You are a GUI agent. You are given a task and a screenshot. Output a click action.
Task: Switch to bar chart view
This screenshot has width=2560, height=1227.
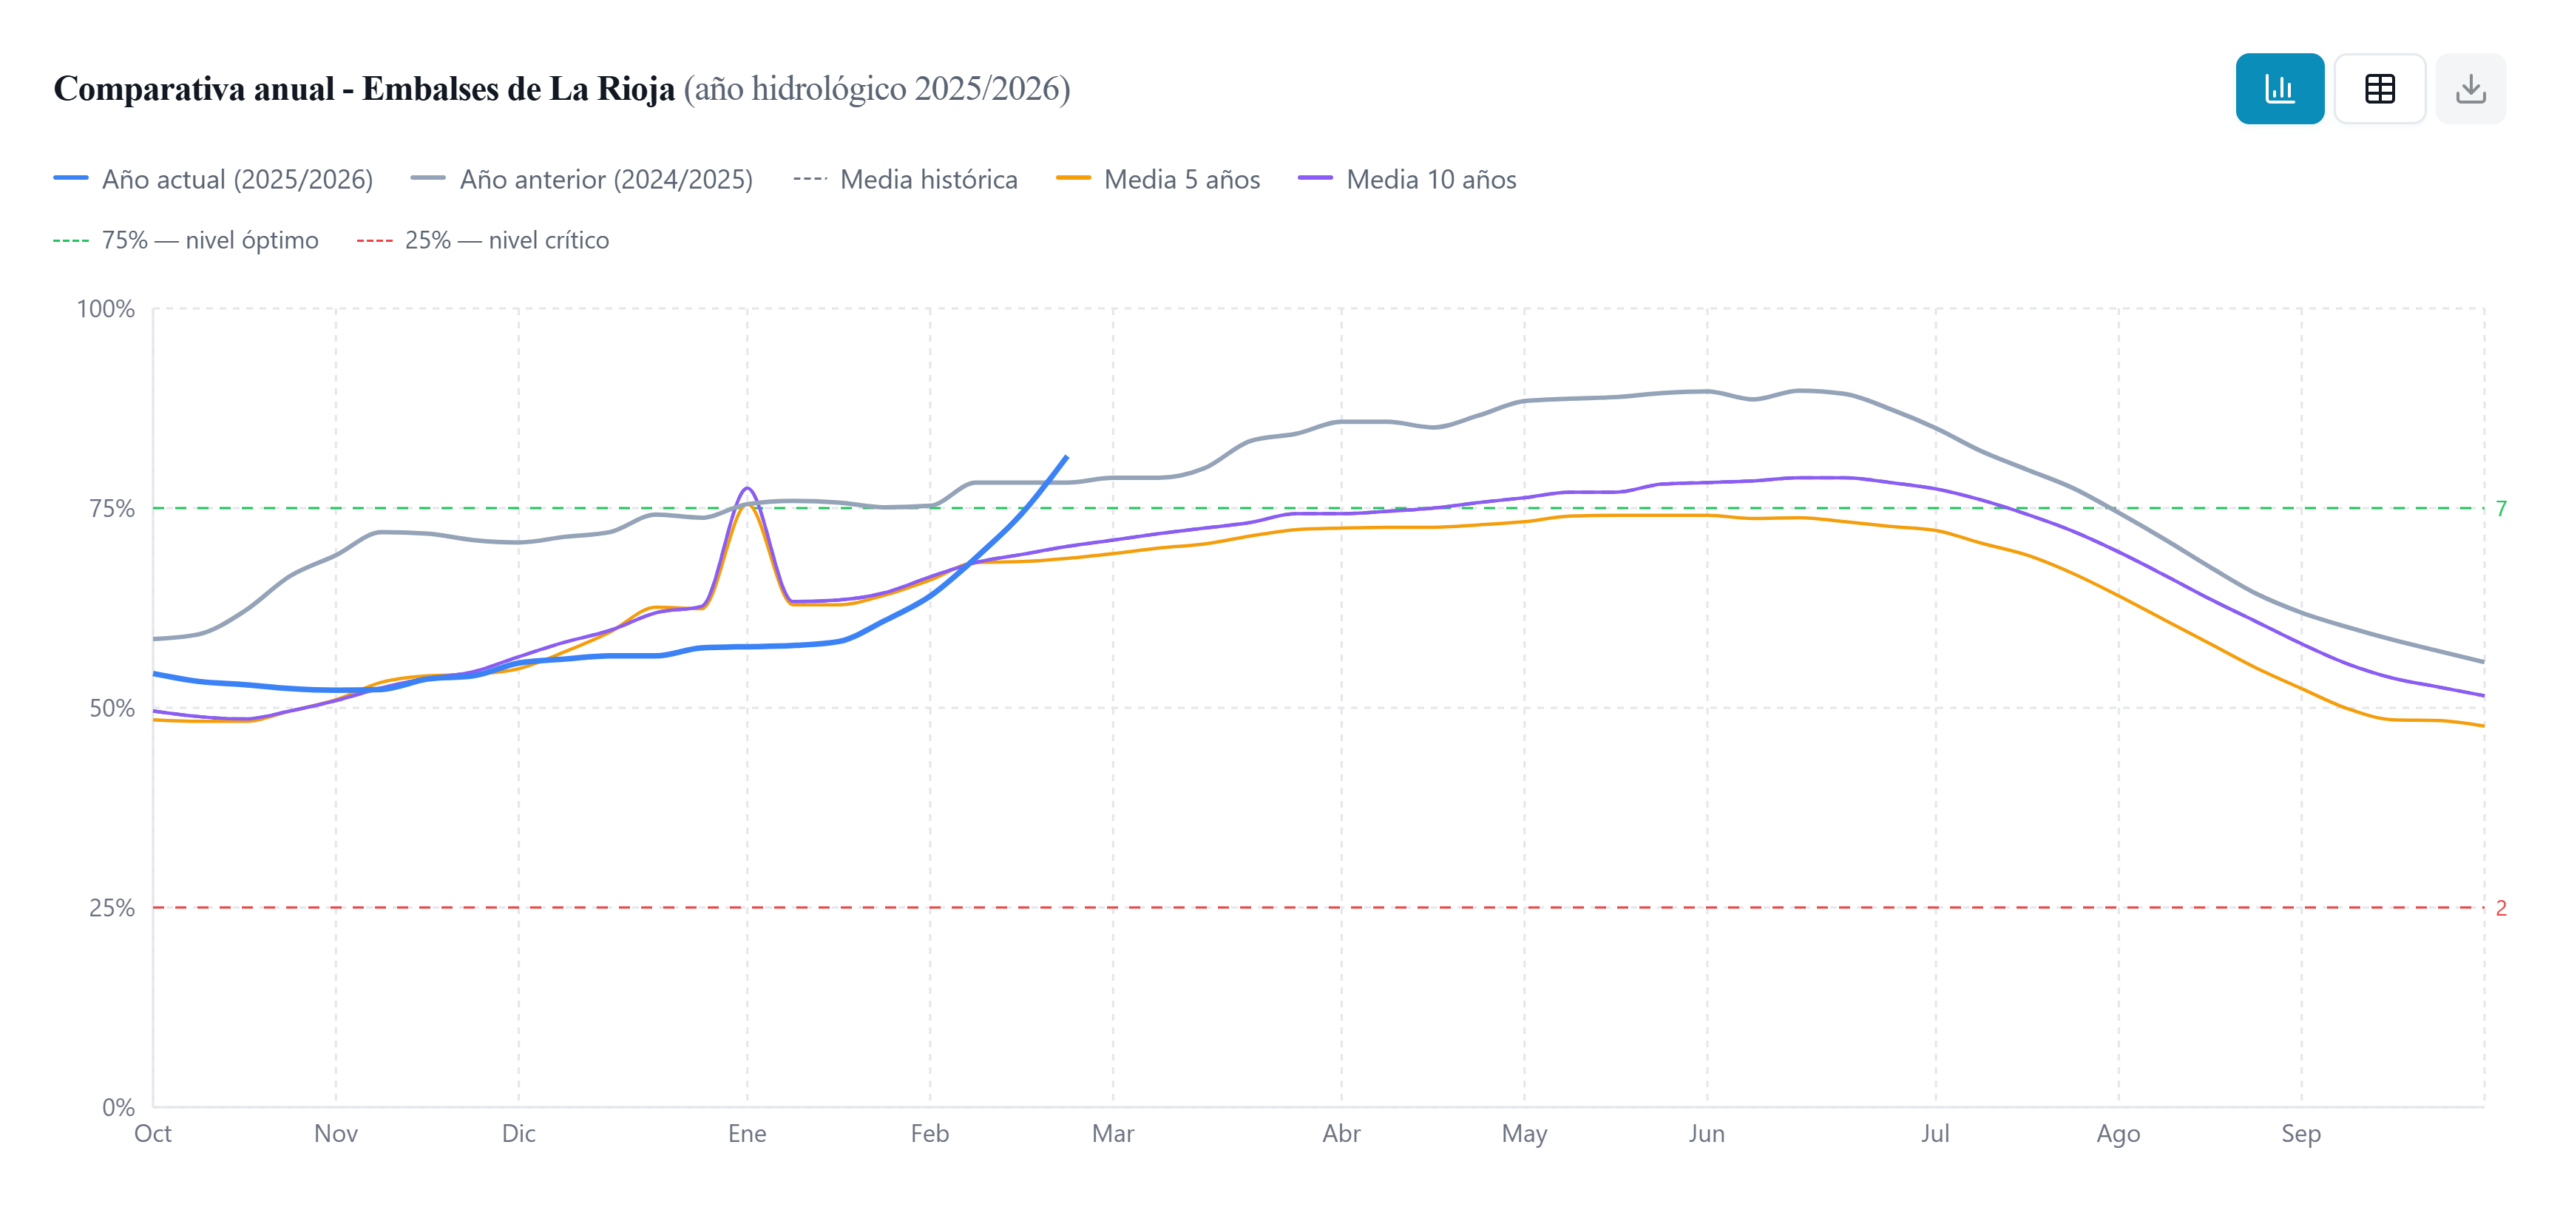[2278, 89]
